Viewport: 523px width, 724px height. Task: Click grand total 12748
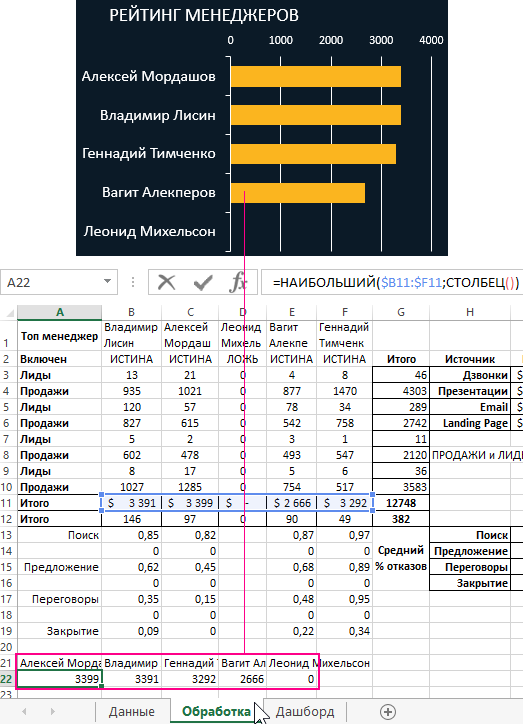point(401,503)
